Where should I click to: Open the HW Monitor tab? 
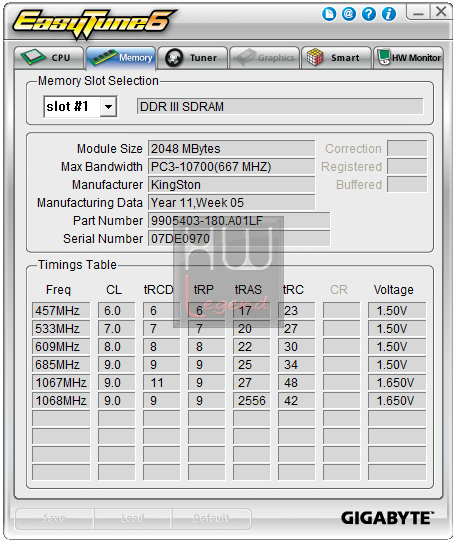[408, 58]
